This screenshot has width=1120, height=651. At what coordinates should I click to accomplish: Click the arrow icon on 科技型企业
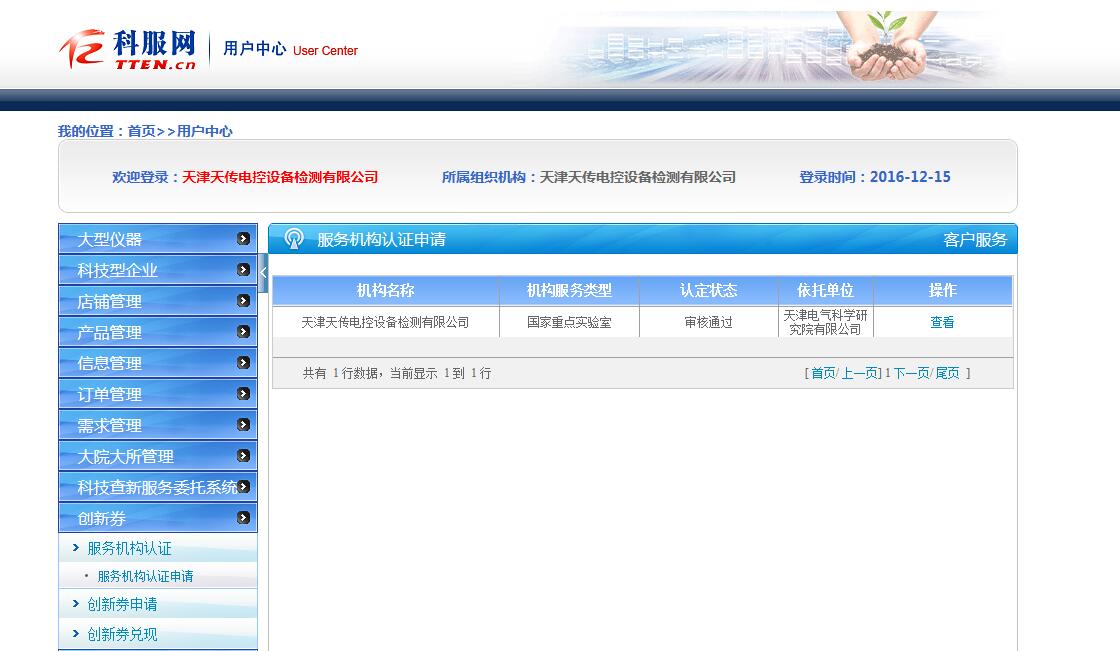coord(243,270)
